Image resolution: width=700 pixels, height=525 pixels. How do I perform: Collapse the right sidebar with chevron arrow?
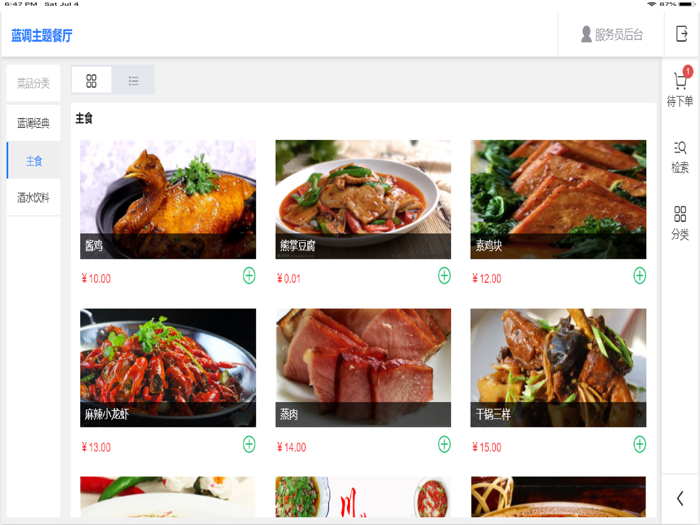pyautogui.click(x=680, y=498)
